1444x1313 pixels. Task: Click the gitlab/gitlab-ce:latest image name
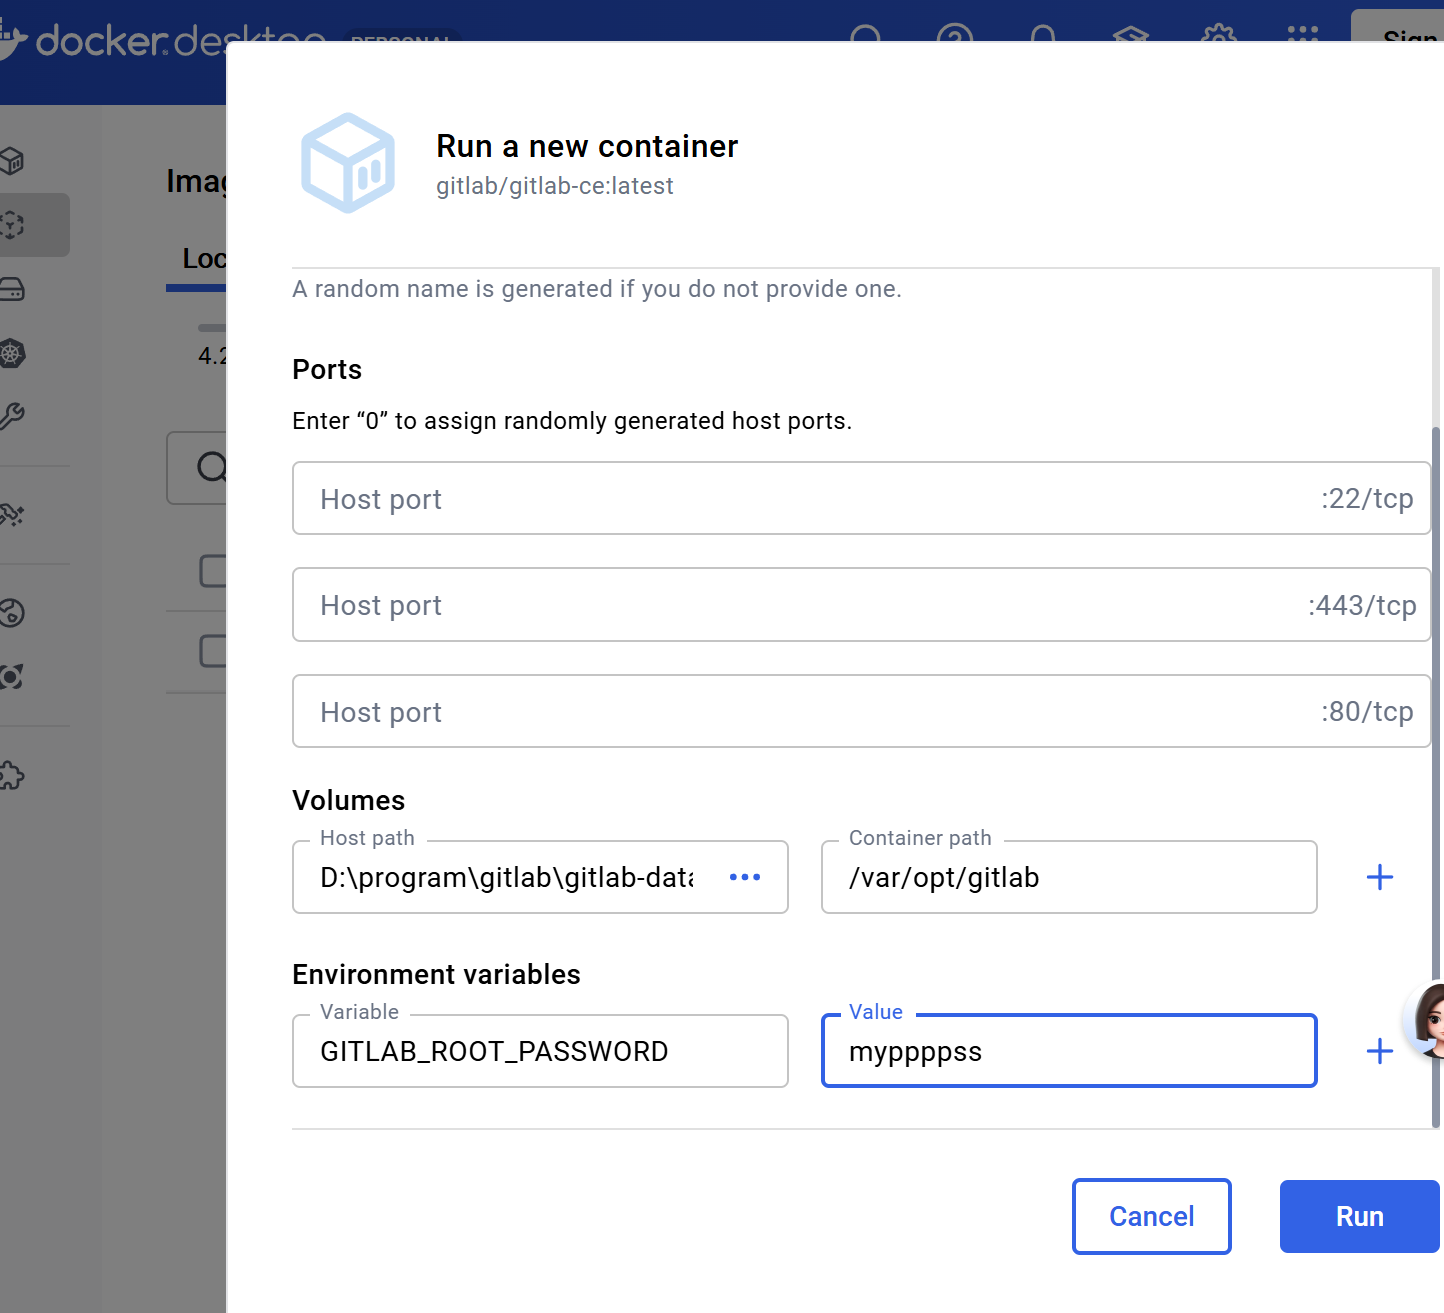[555, 186]
